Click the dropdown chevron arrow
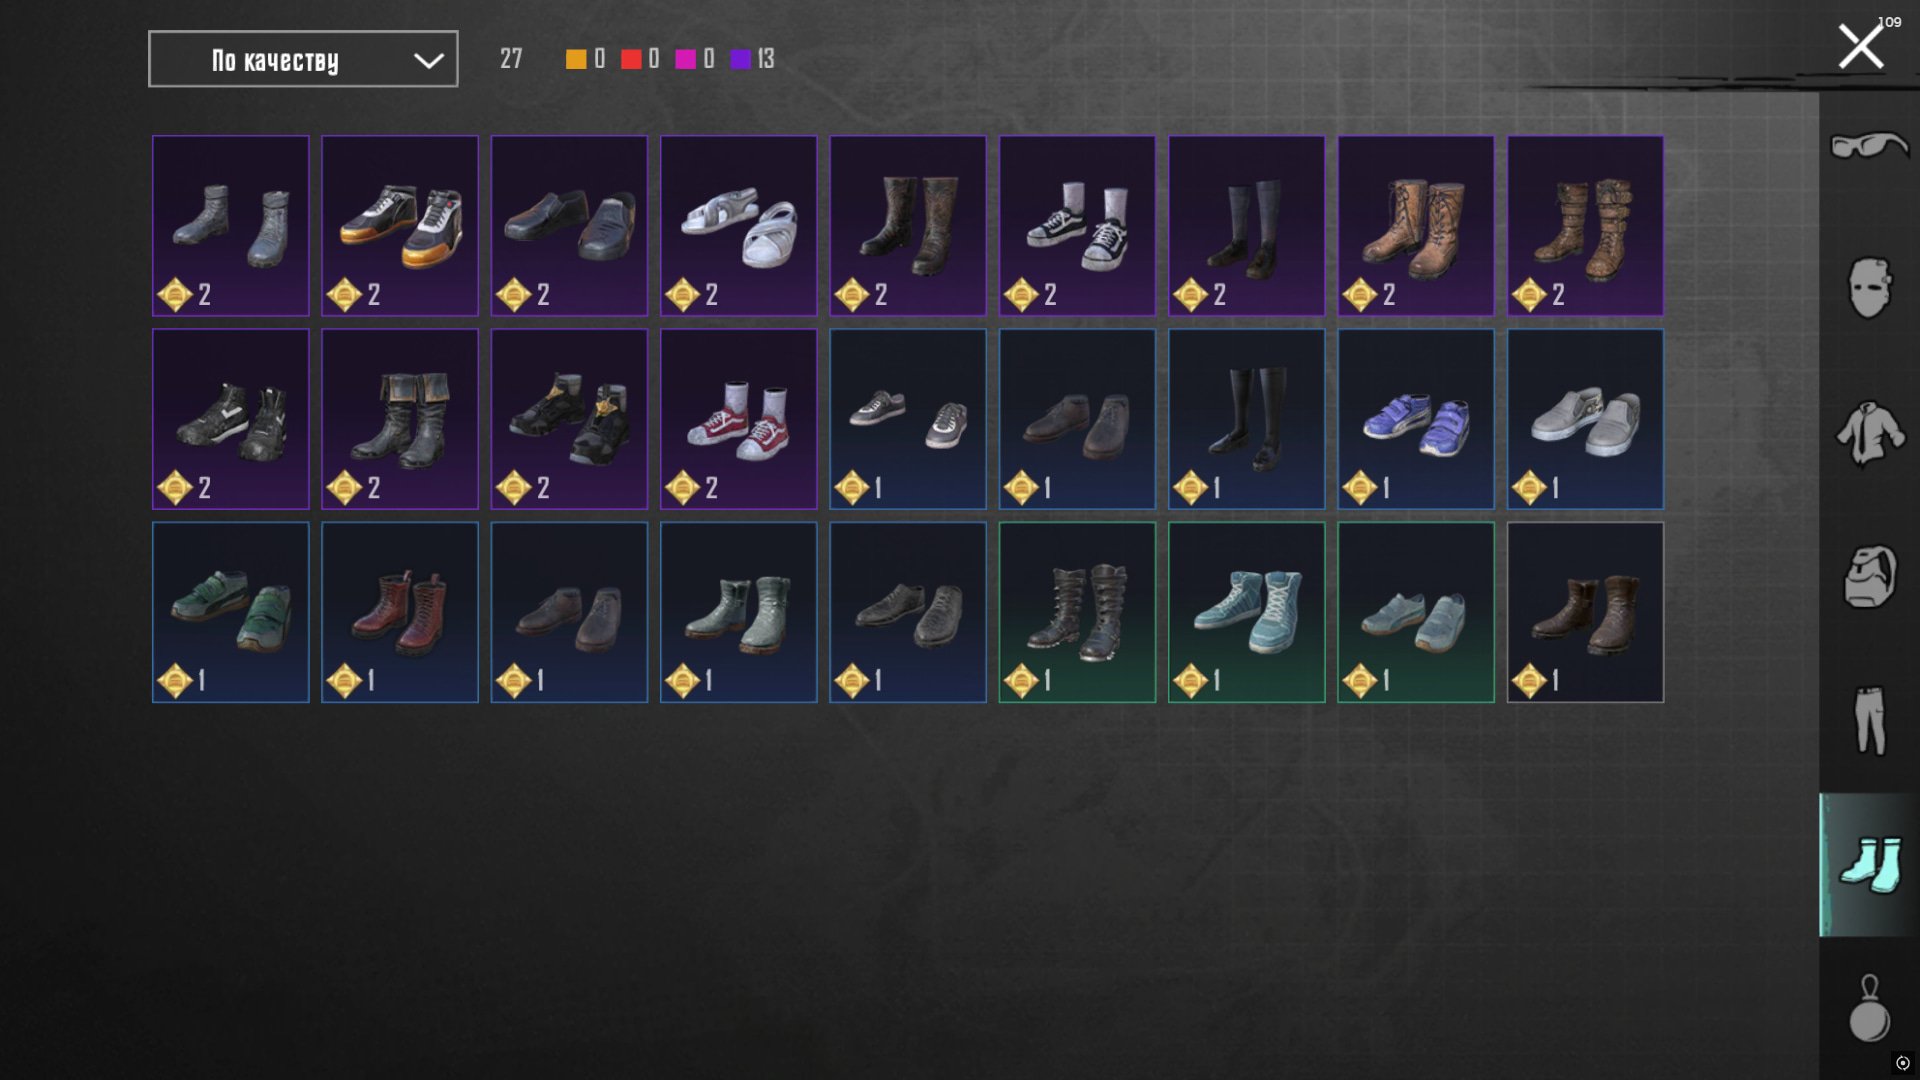The height and width of the screenshot is (1080, 1920). [x=429, y=61]
